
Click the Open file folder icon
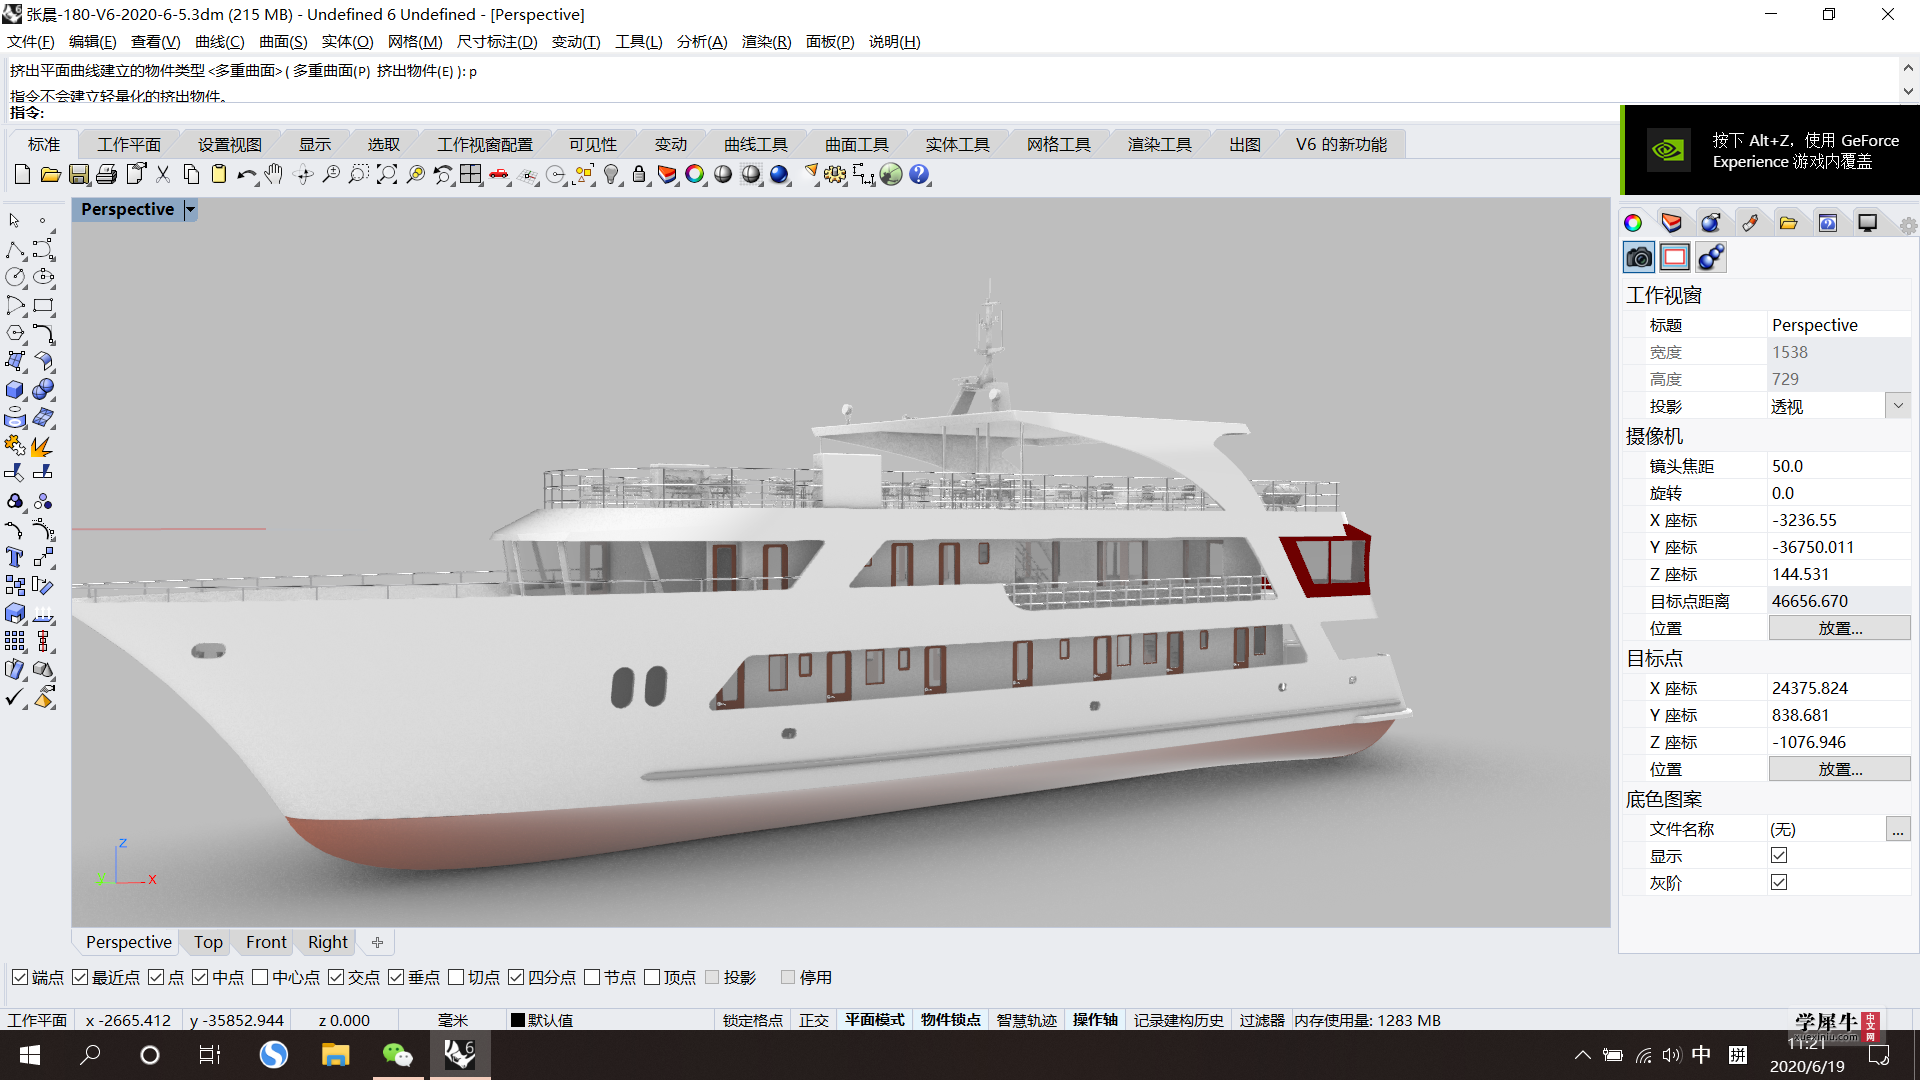50,175
